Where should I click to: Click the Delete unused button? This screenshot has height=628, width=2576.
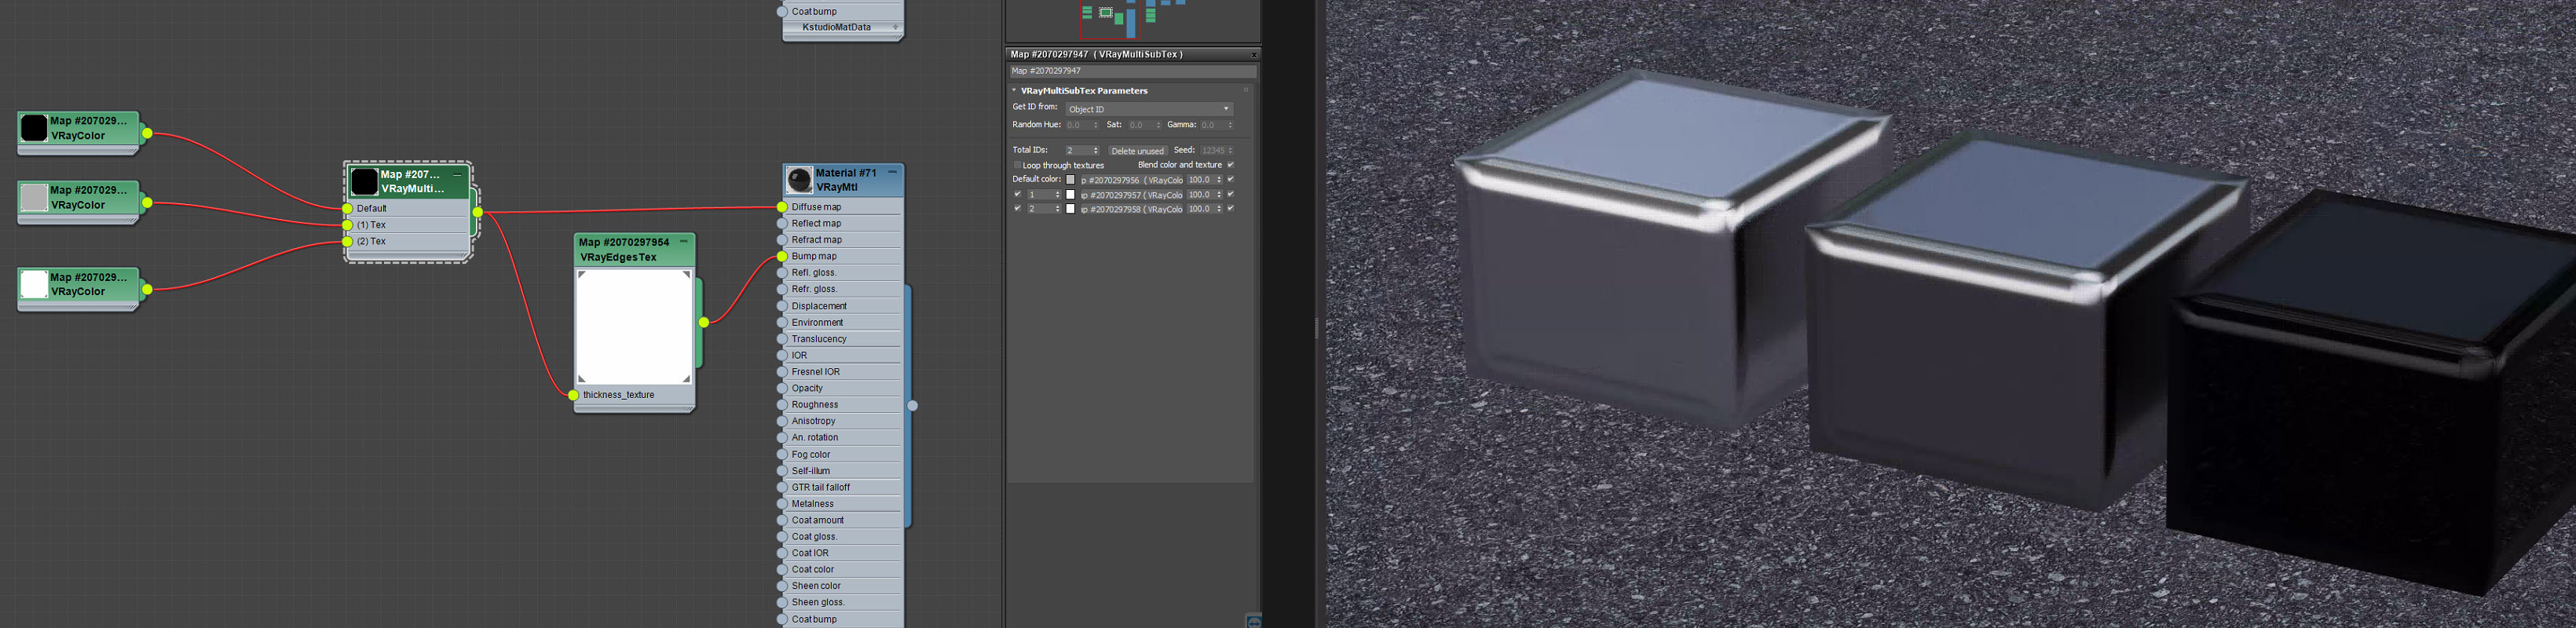tap(1137, 151)
